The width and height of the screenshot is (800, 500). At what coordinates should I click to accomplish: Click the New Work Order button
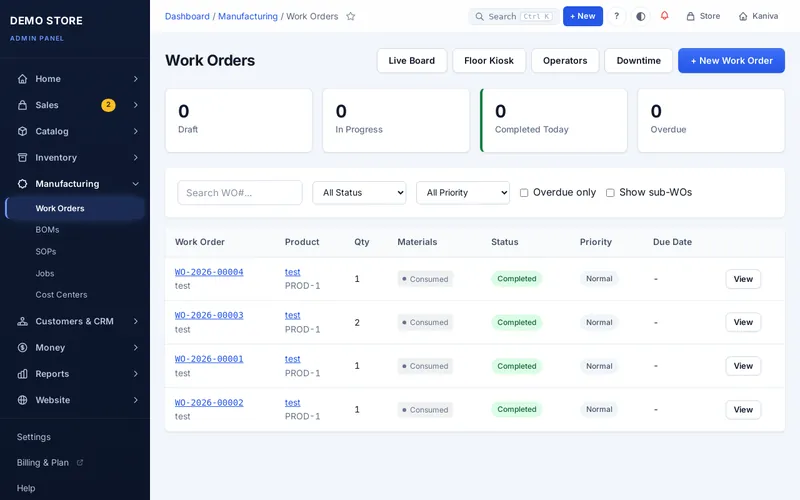pos(731,61)
